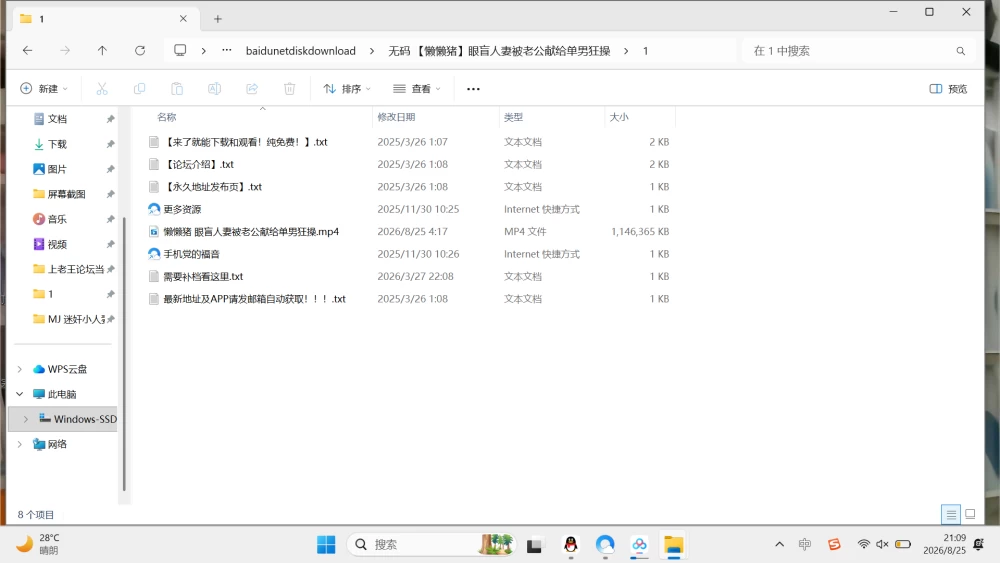1000x563 pixels.
Task: Switch to details view layout toggle
Action: (951, 514)
